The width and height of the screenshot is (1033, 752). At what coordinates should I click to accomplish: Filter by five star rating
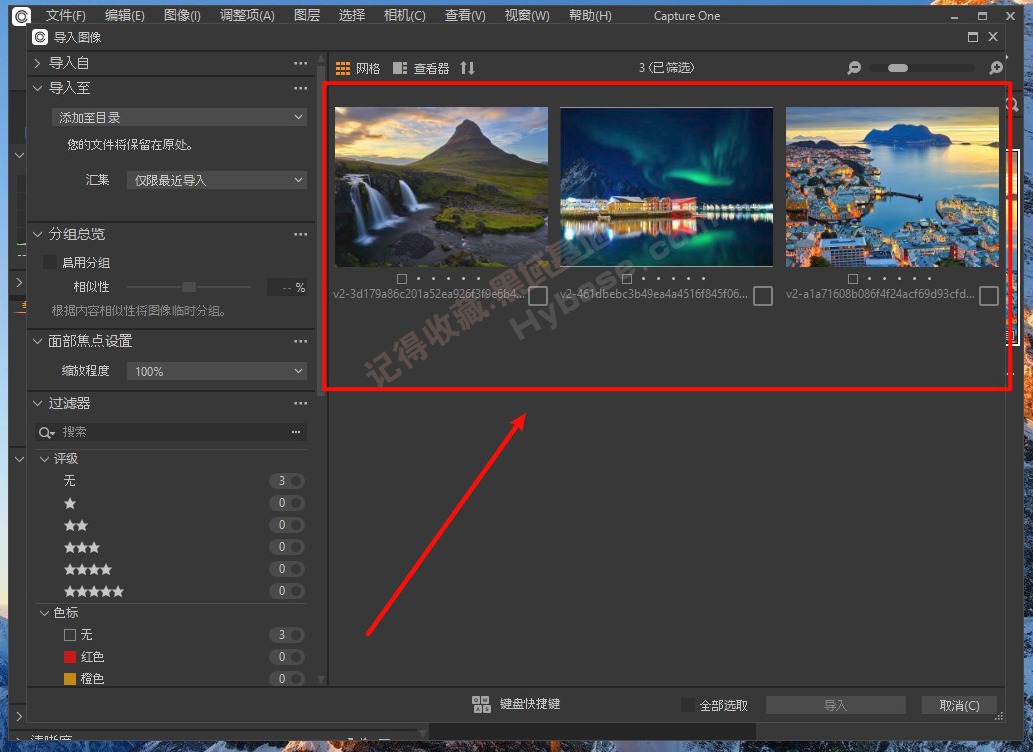coord(94,591)
